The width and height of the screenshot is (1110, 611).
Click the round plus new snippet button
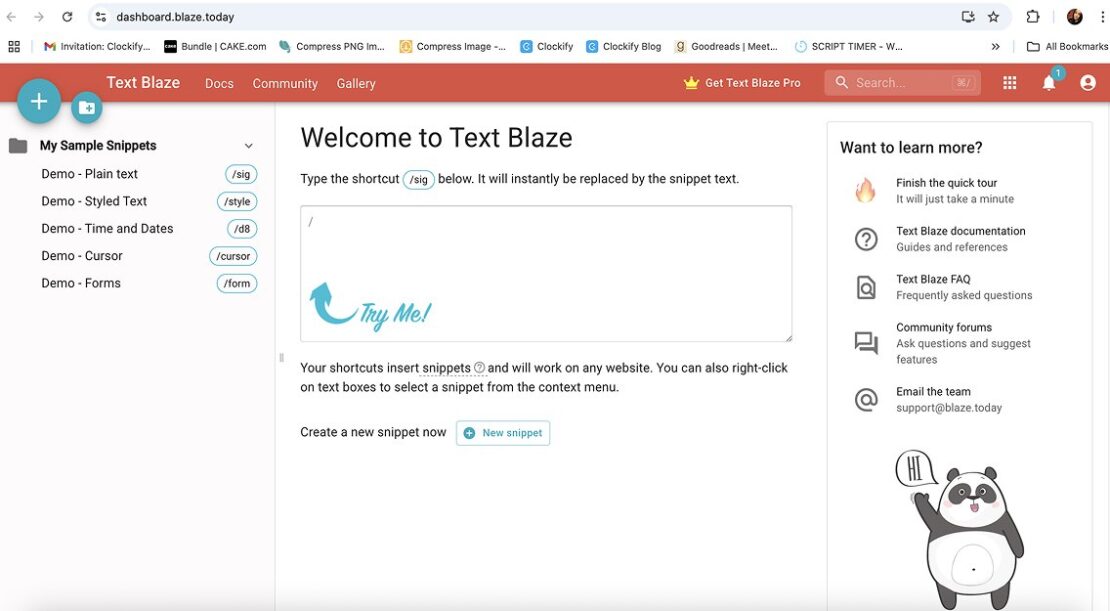(39, 101)
